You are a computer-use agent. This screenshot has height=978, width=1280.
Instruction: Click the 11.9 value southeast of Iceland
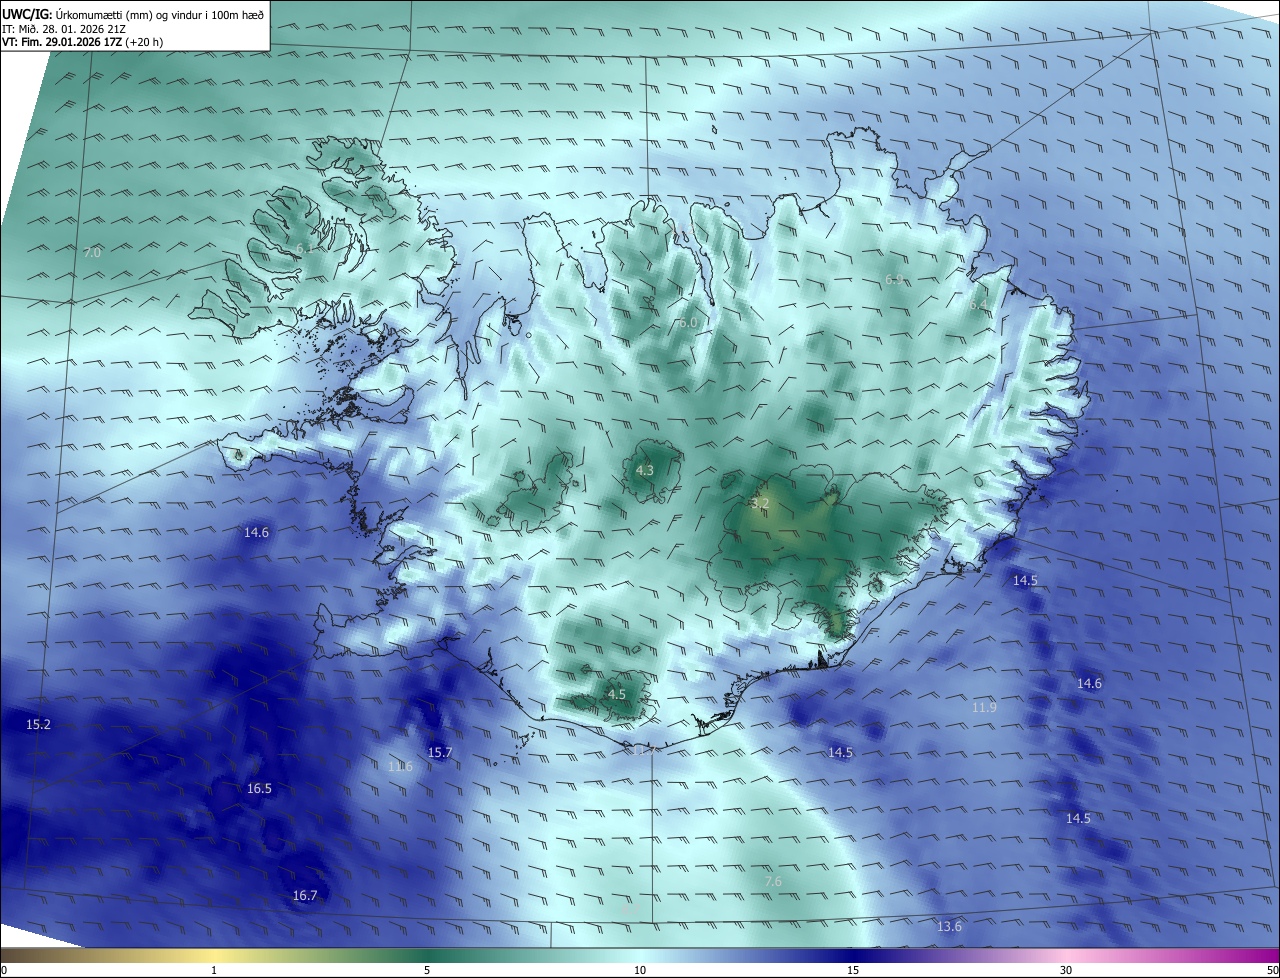[984, 707]
